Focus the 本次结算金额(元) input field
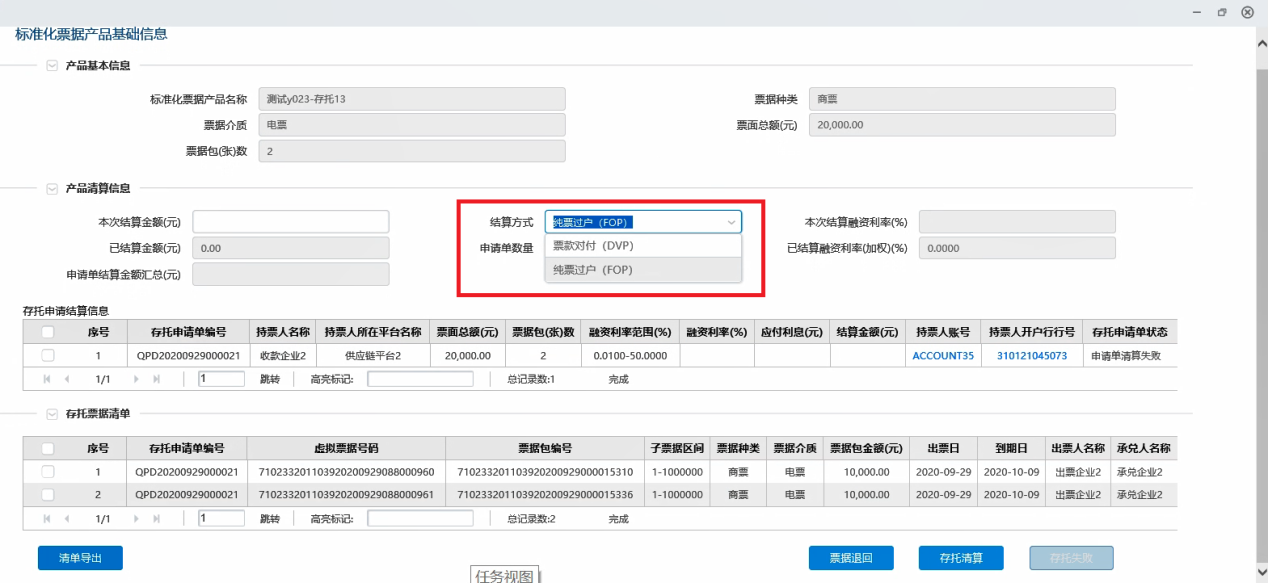Screen dimensions: 1268x583 click(x=291, y=222)
